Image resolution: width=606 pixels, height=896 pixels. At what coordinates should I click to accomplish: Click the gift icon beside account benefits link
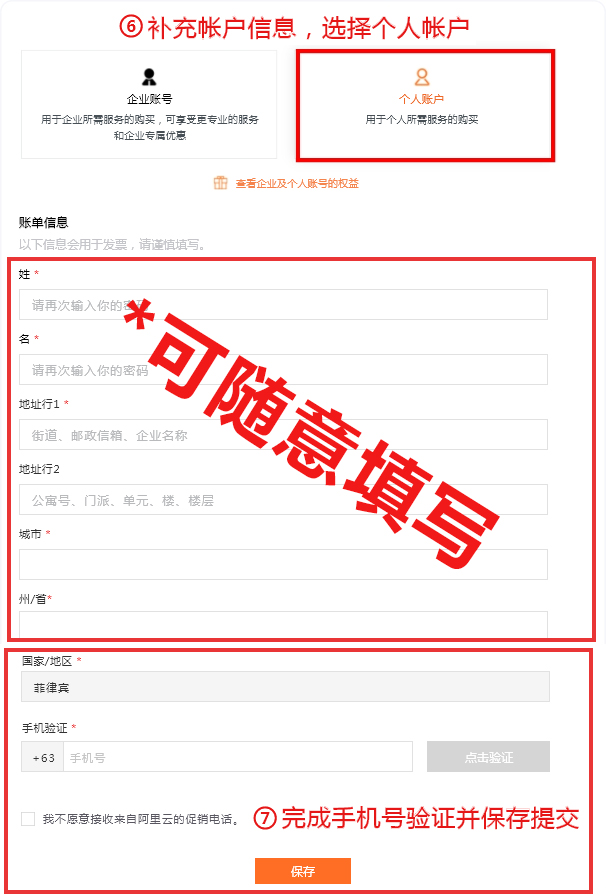click(x=221, y=183)
